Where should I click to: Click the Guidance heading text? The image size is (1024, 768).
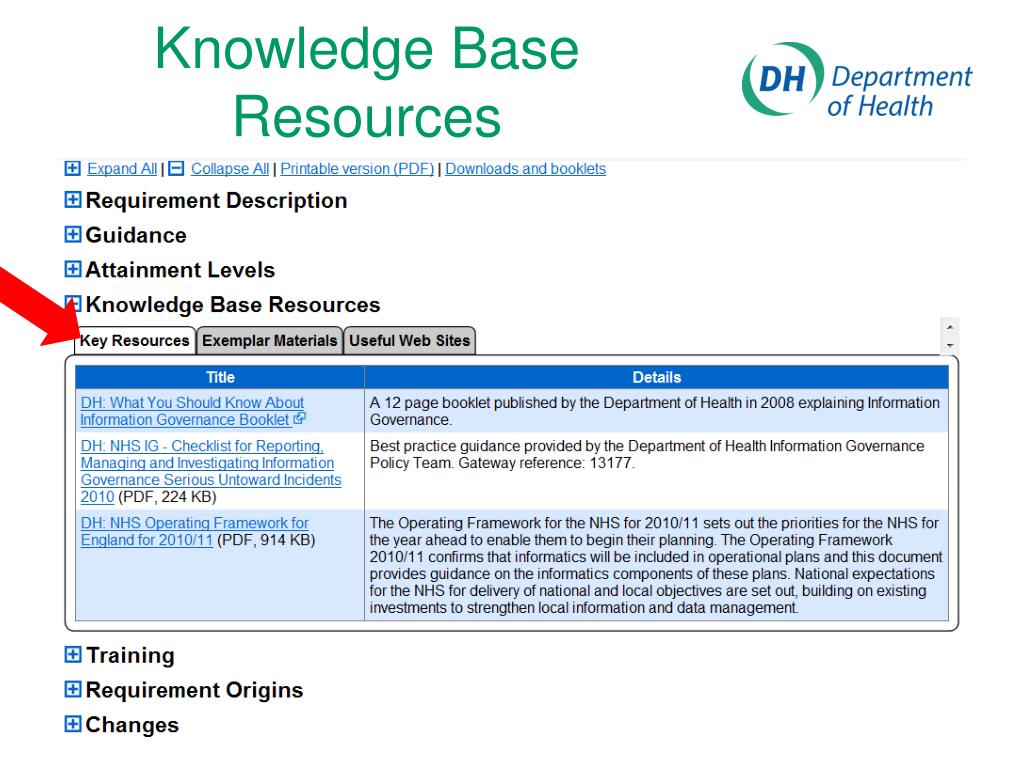tap(136, 235)
